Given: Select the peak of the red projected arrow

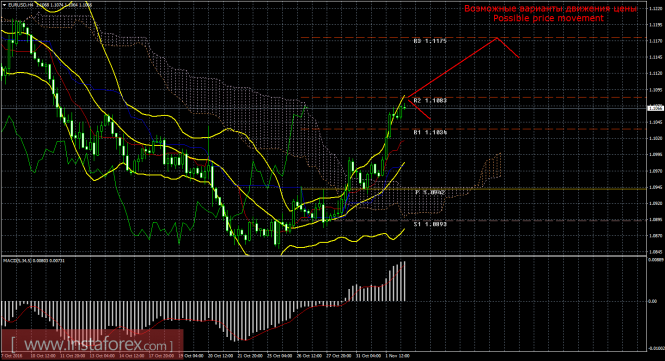Looking at the screenshot, I should pos(497,39).
